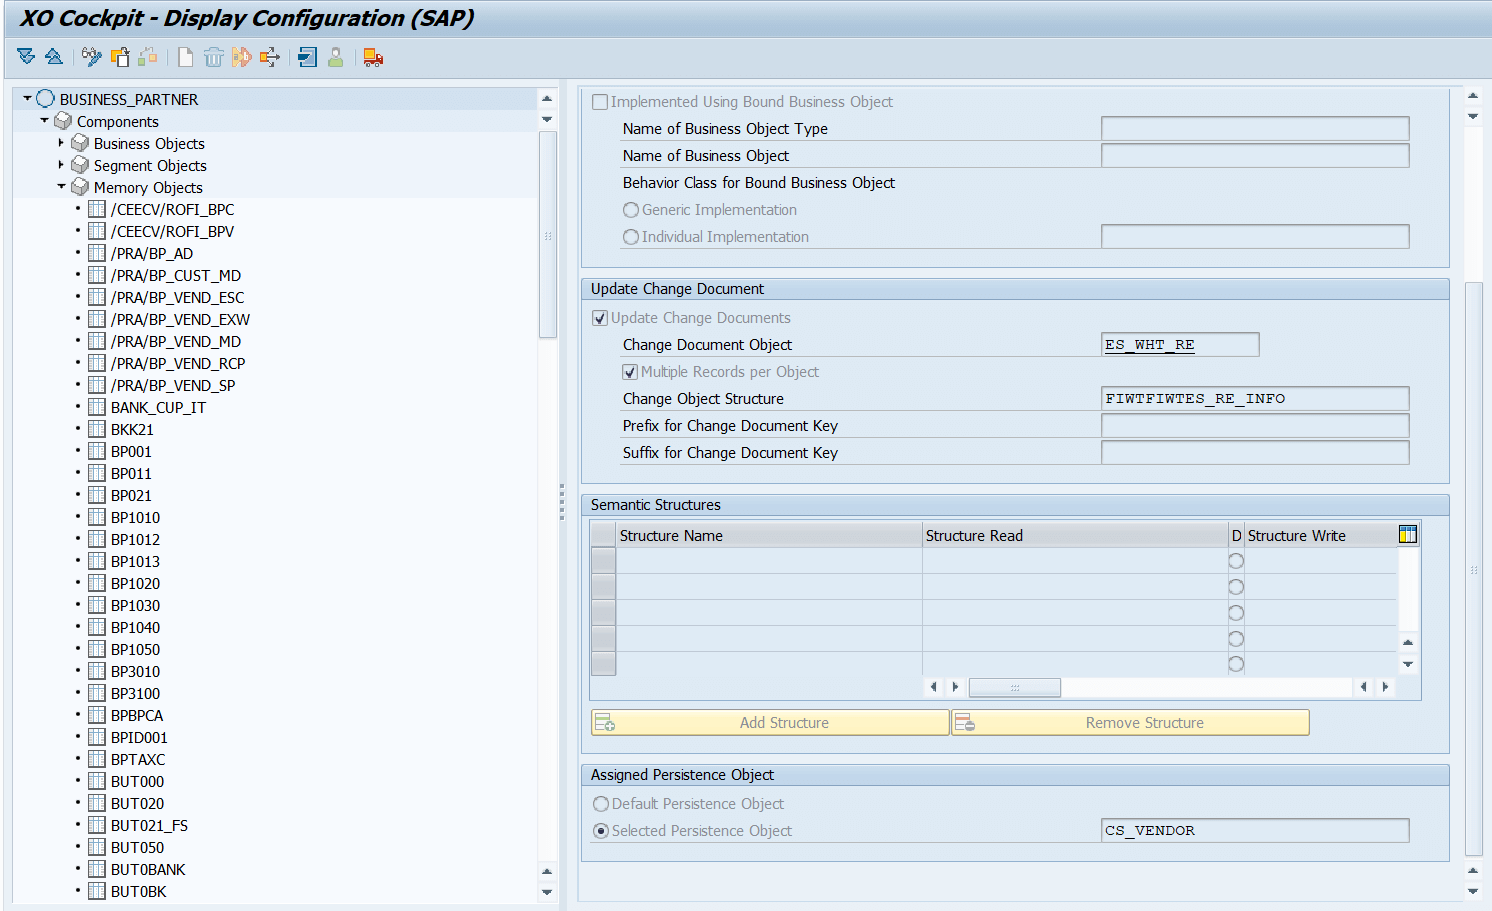Enable the Update Change Documents checkbox
This screenshot has height=911, width=1492.
pyautogui.click(x=600, y=317)
